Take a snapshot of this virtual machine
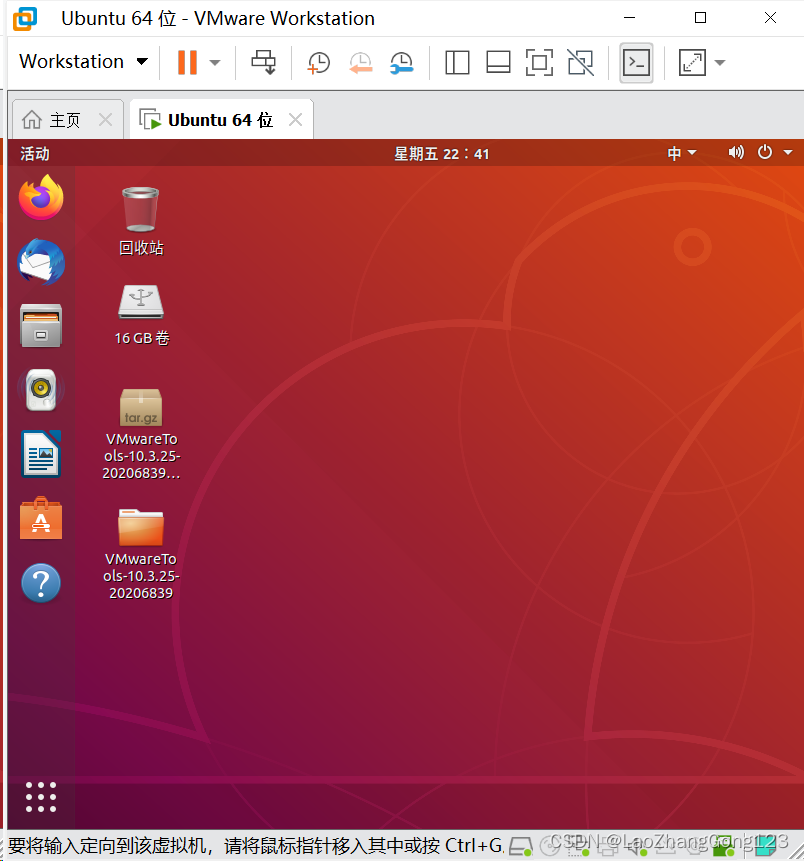804x861 pixels. (319, 63)
